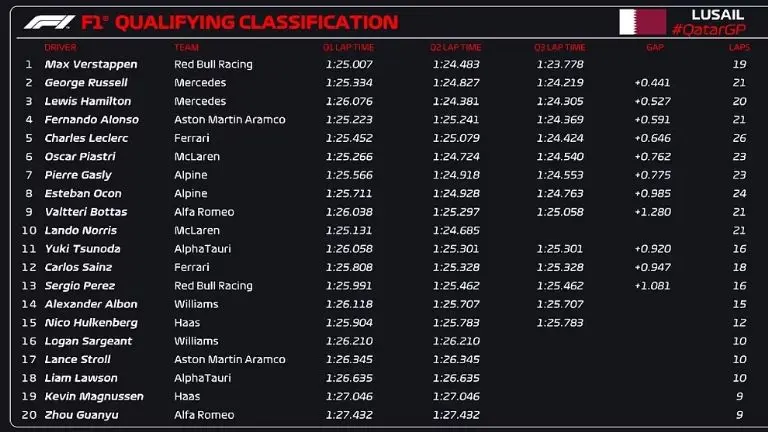Image resolution: width=768 pixels, height=432 pixels.
Task: Click the GAP column header
Action: click(x=655, y=47)
